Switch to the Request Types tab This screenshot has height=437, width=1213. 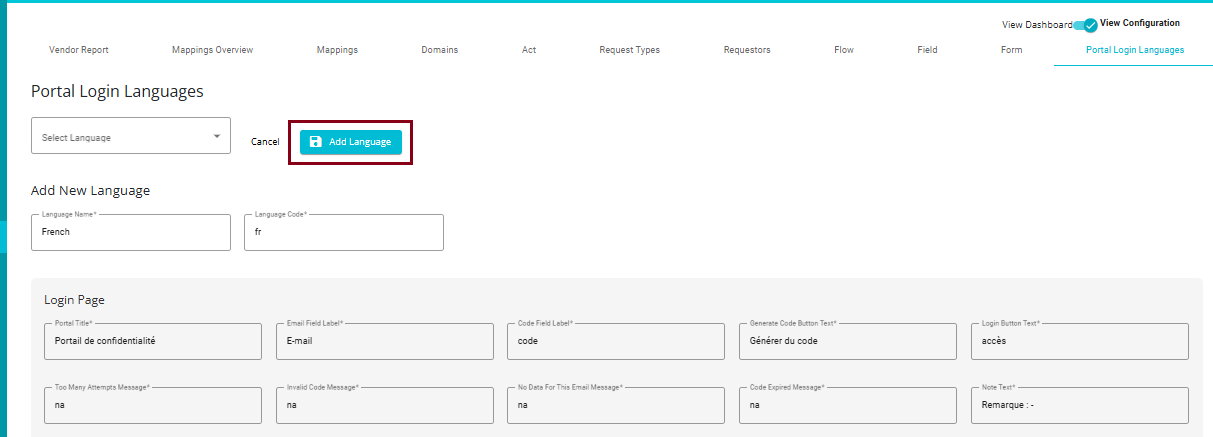coord(629,50)
